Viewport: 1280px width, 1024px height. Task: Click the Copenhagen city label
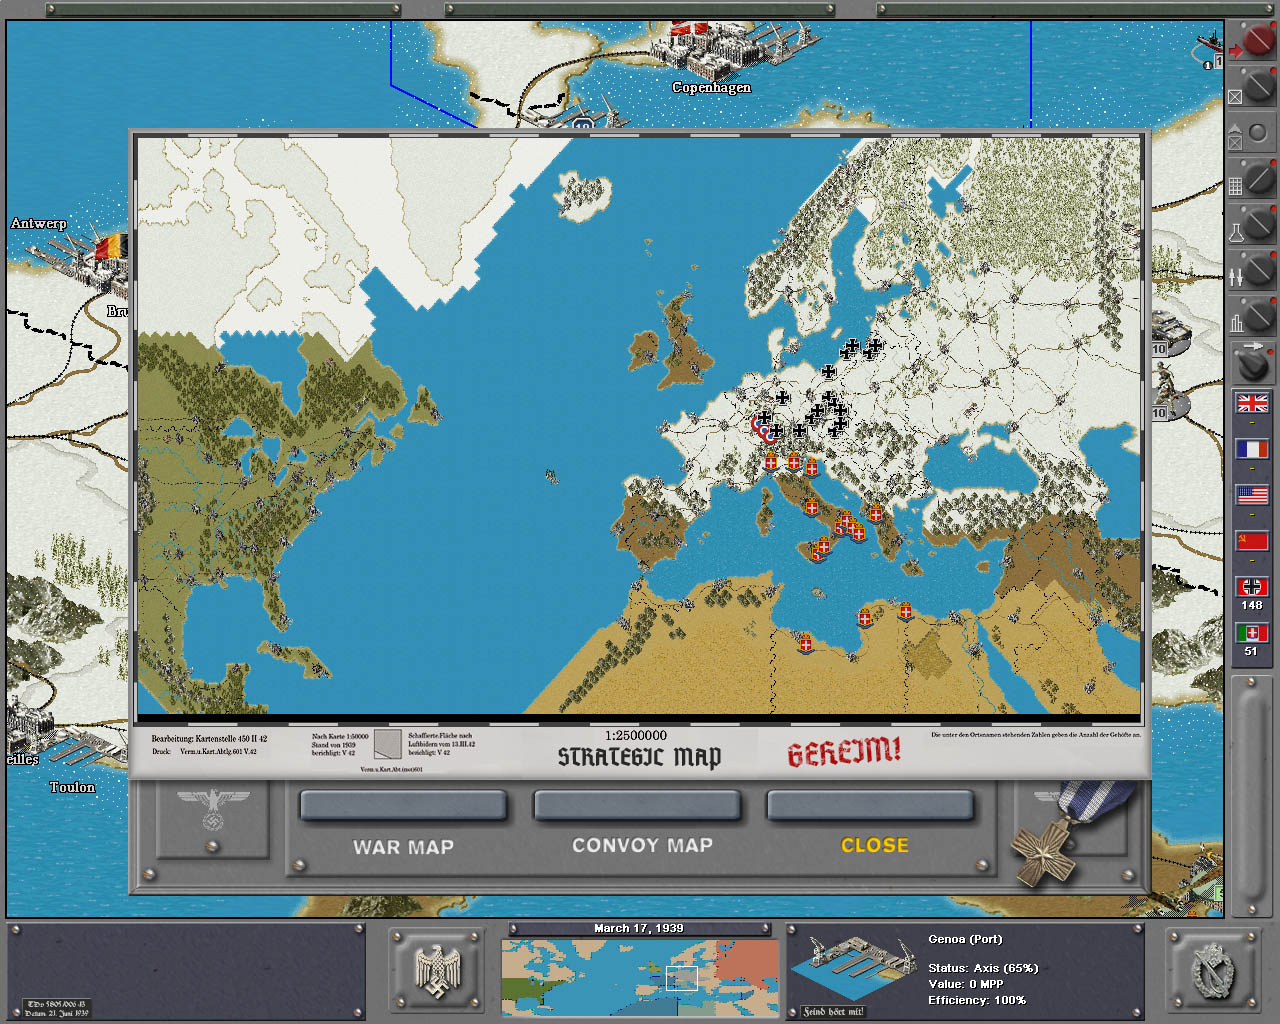pos(711,88)
